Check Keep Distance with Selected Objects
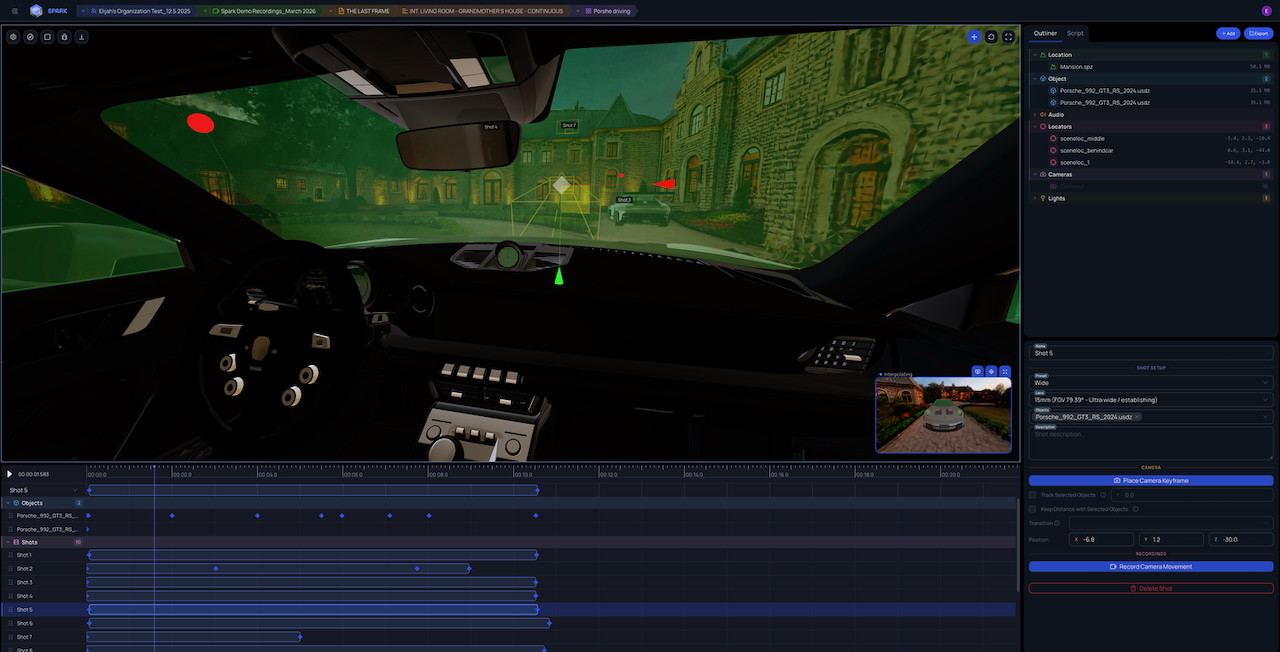1280x652 pixels. pos(1033,509)
